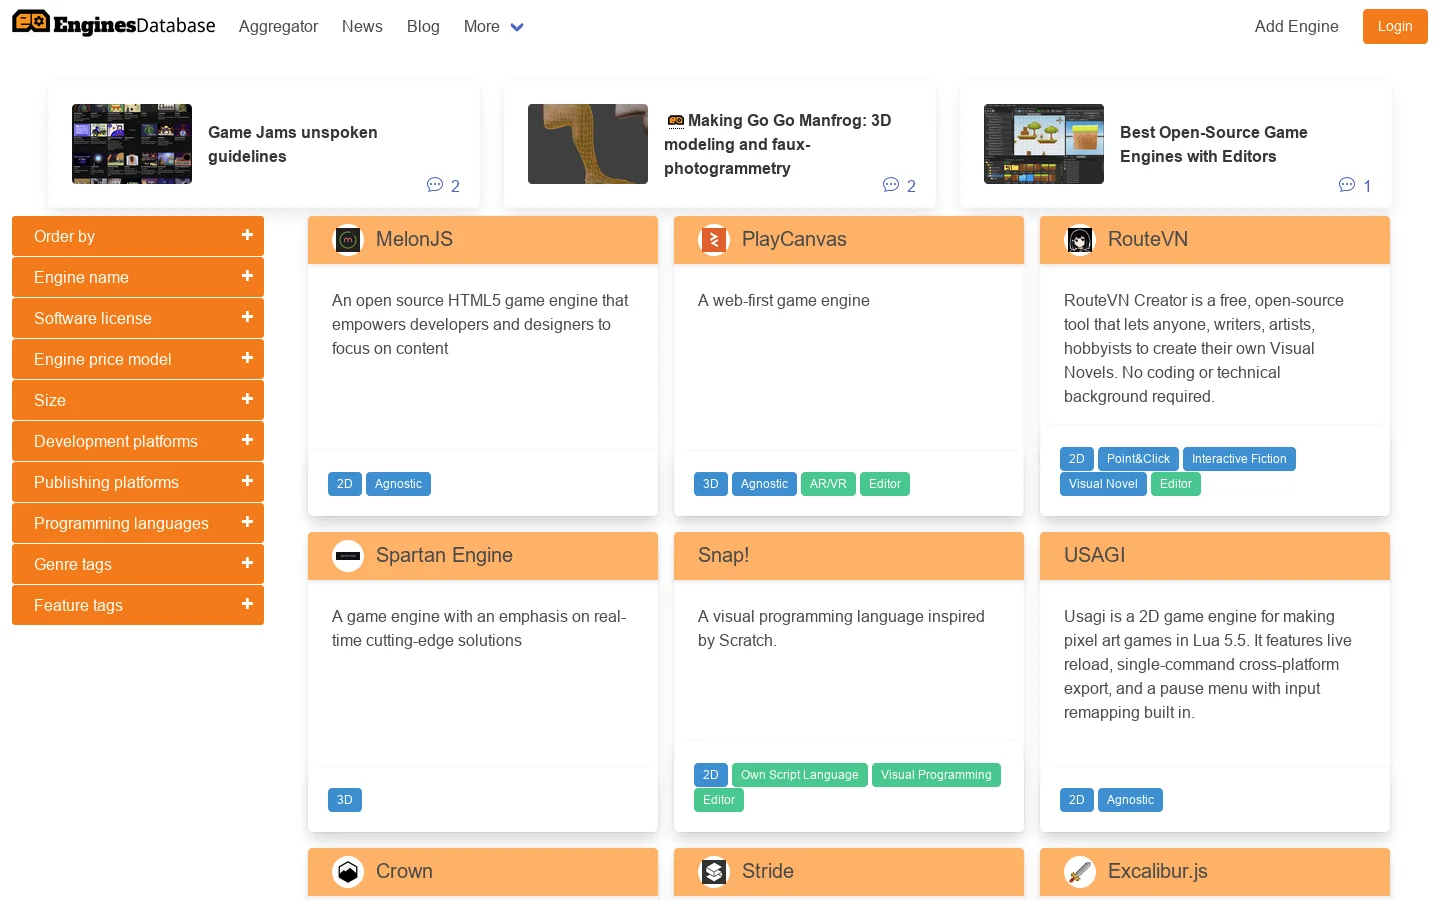Expand the Development platforms filter
Viewport: 1440px width, 900px height.
point(138,441)
